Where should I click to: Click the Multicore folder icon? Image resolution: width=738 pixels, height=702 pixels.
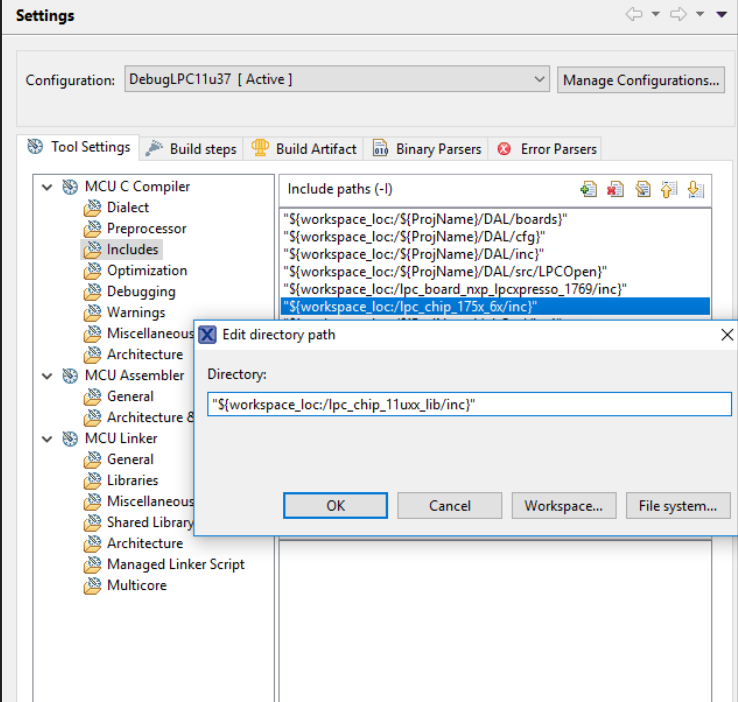point(92,586)
